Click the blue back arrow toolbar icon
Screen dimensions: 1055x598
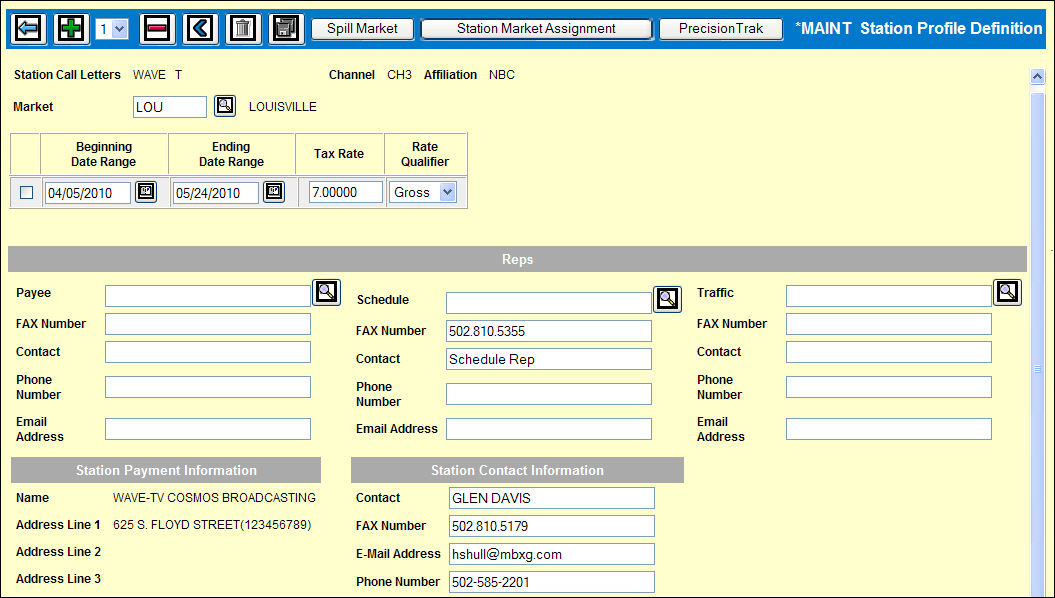click(29, 29)
